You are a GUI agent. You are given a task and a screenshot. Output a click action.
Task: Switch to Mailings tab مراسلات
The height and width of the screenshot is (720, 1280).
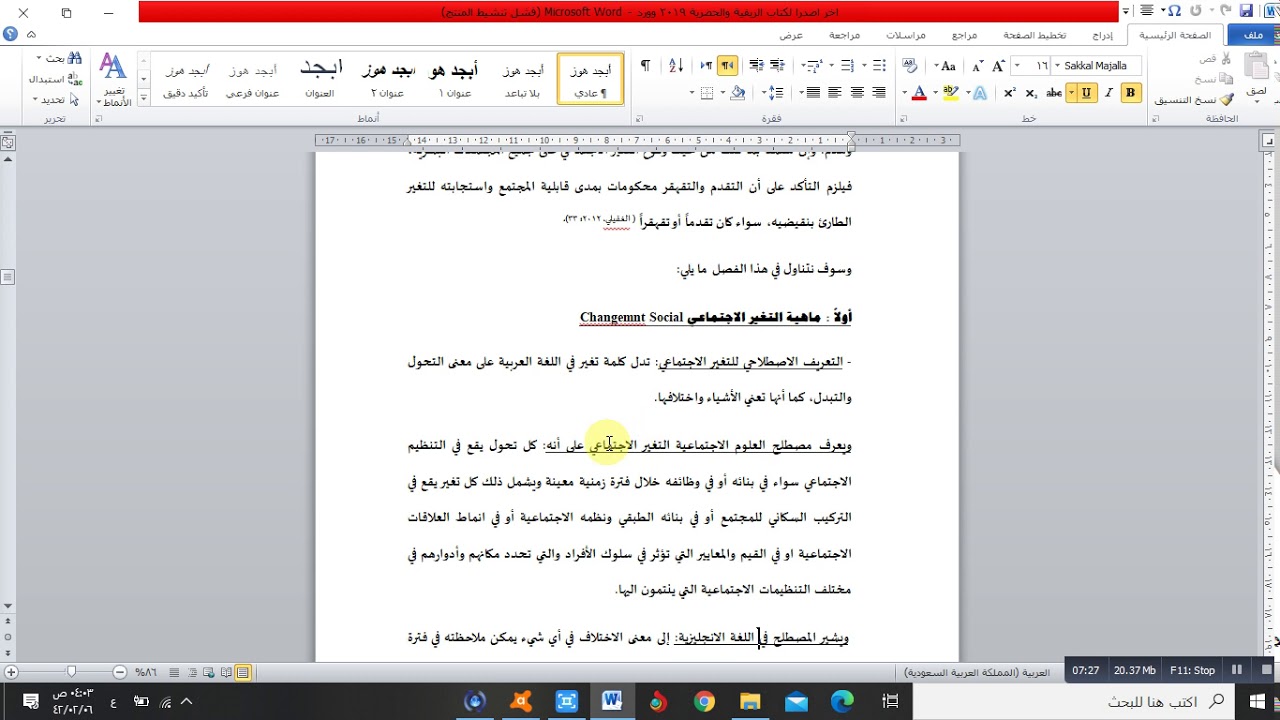(x=905, y=35)
